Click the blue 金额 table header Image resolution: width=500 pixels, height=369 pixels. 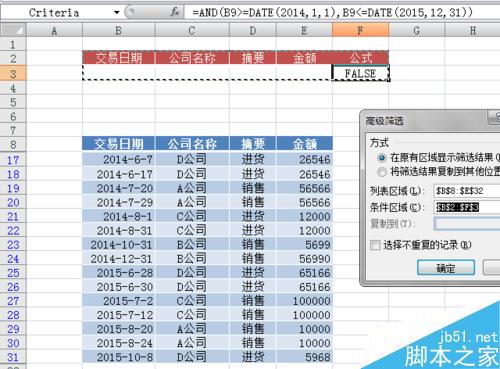pos(304,144)
